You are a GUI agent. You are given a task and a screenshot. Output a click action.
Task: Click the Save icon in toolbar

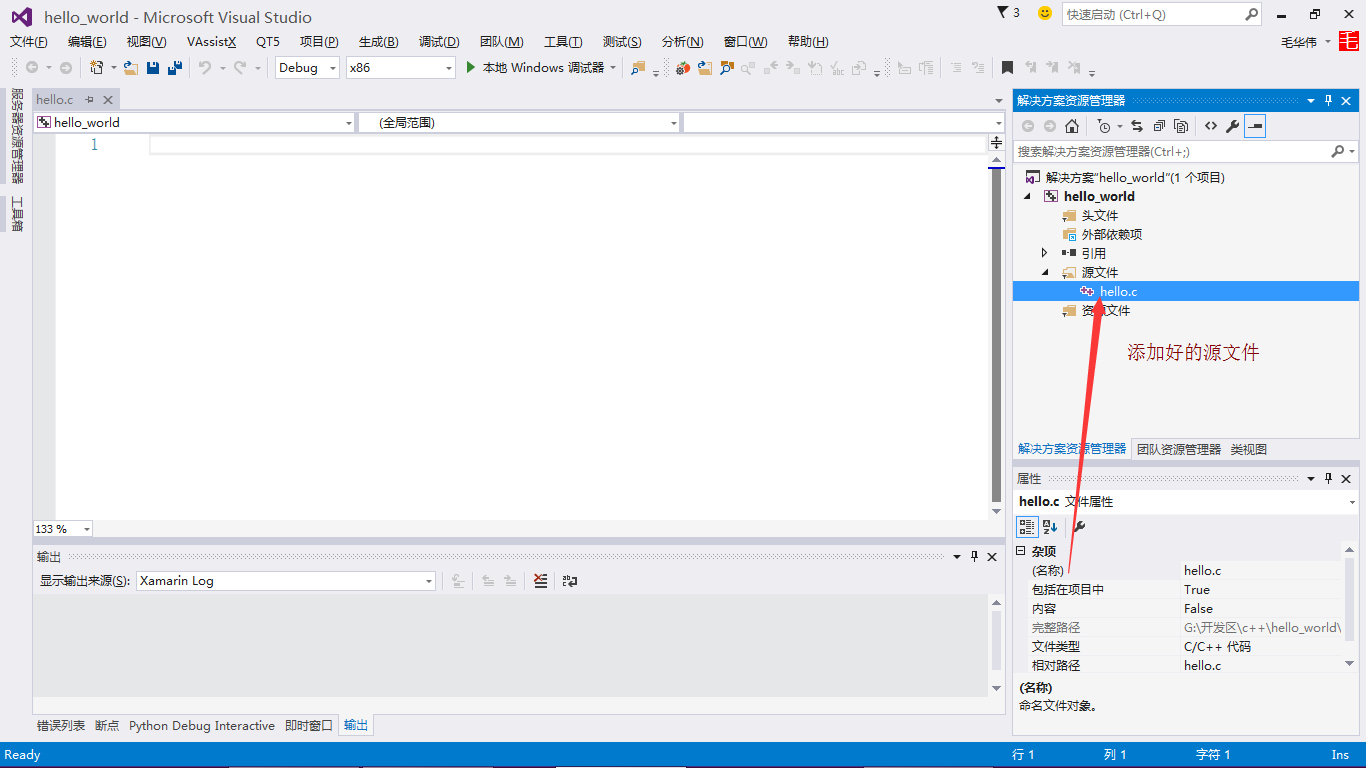click(x=153, y=67)
